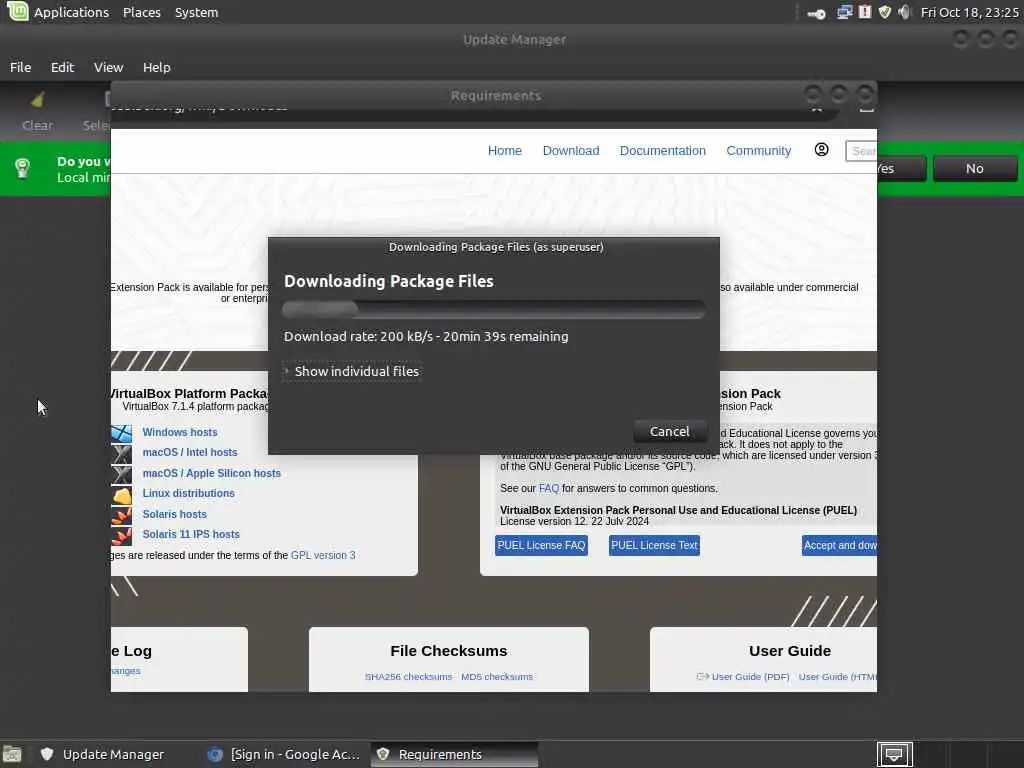Cancel the package download

point(669,432)
